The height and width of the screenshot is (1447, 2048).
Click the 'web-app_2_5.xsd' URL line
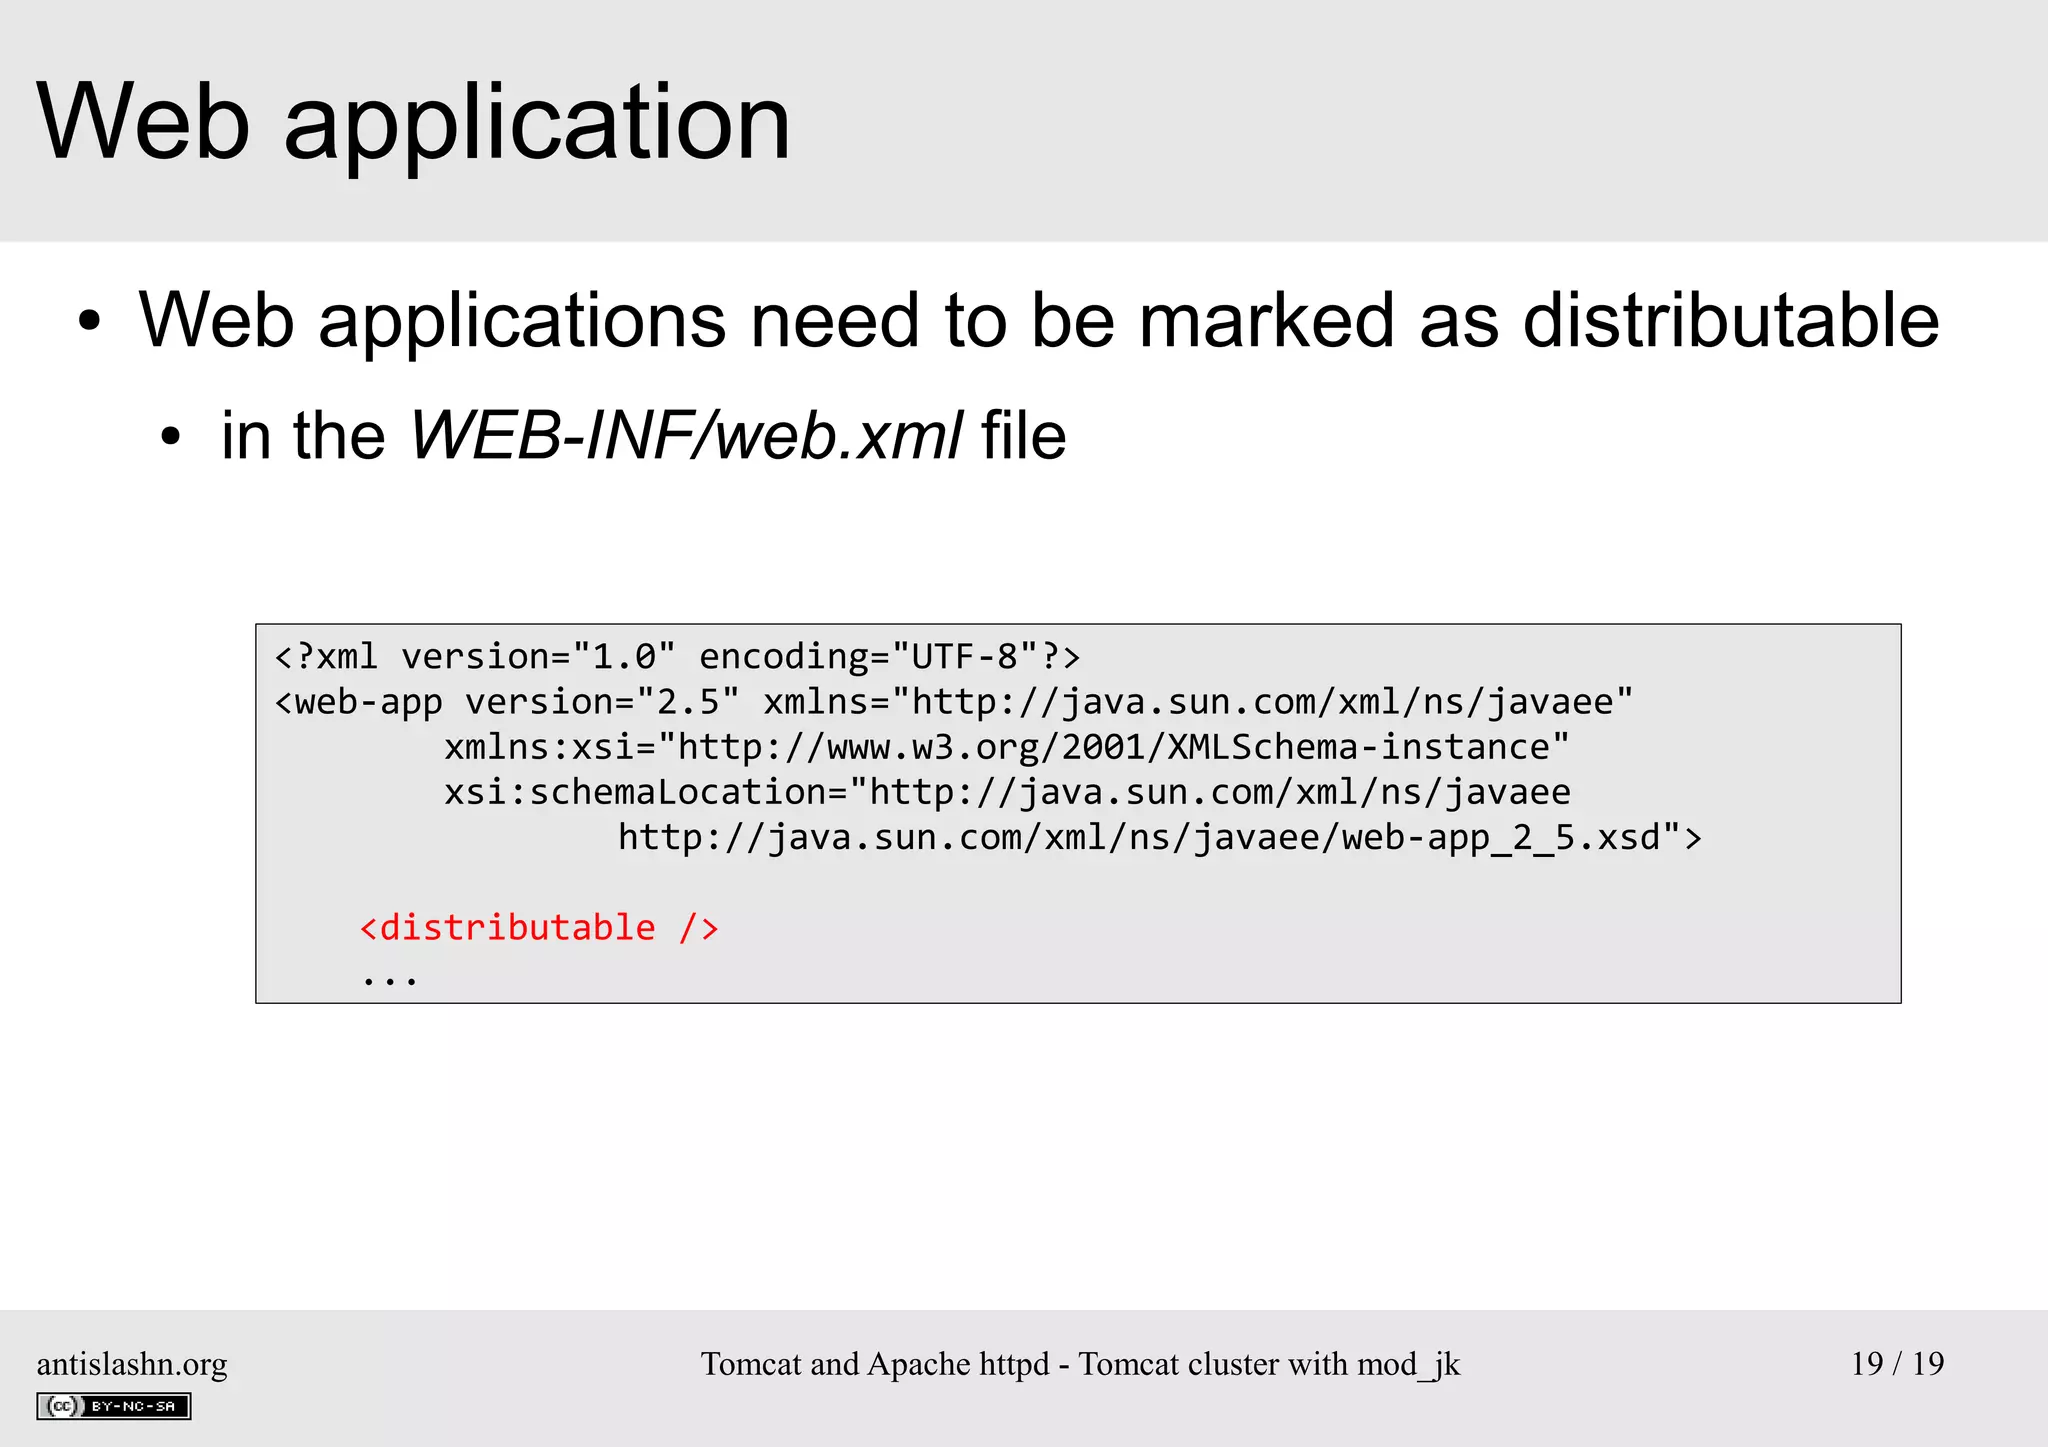pos(1160,837)
